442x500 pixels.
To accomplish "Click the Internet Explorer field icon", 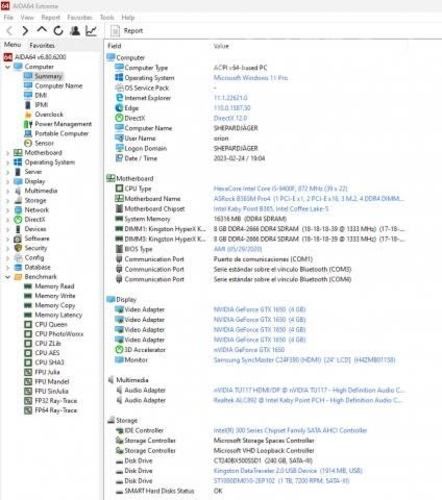I will [119, 98].
